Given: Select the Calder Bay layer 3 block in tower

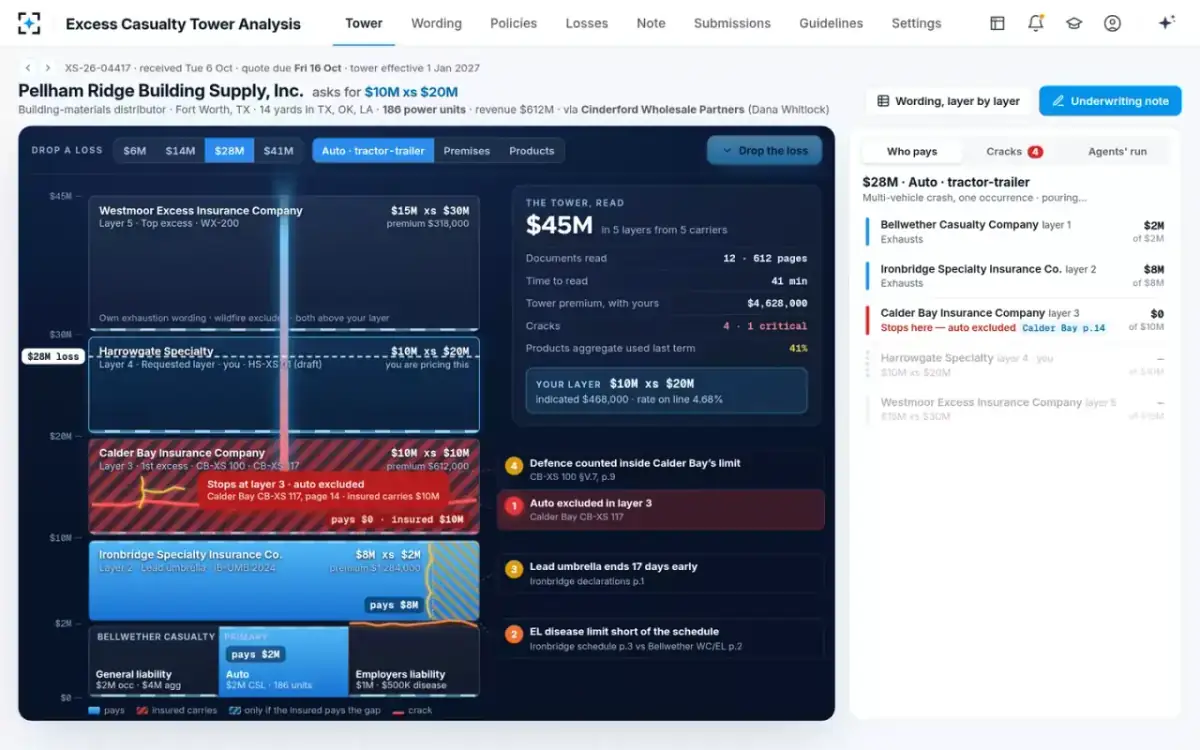Looking at the screenshot, I should point(284,487).
